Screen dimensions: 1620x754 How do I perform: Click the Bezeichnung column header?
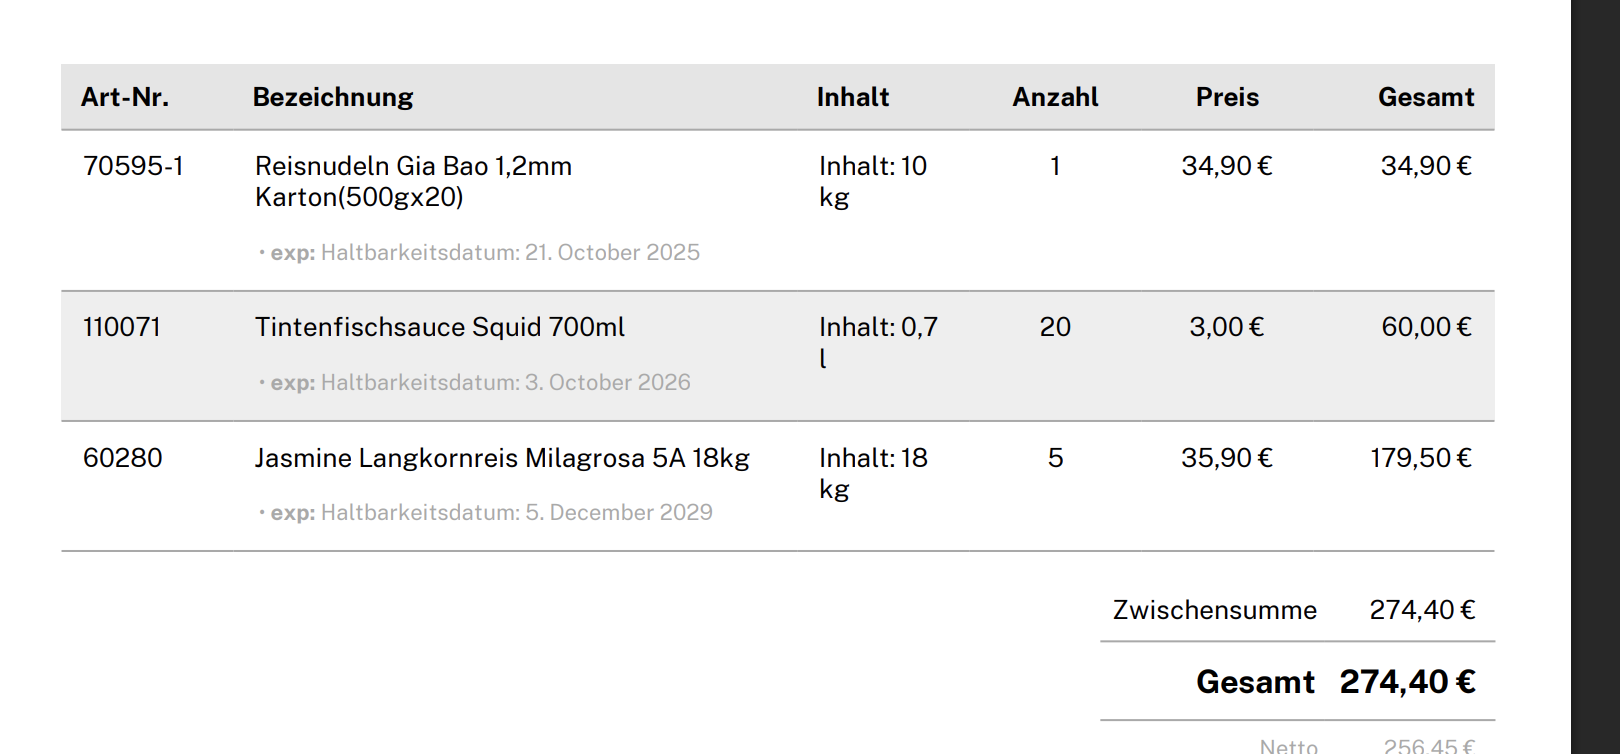[x=333, y=97]
